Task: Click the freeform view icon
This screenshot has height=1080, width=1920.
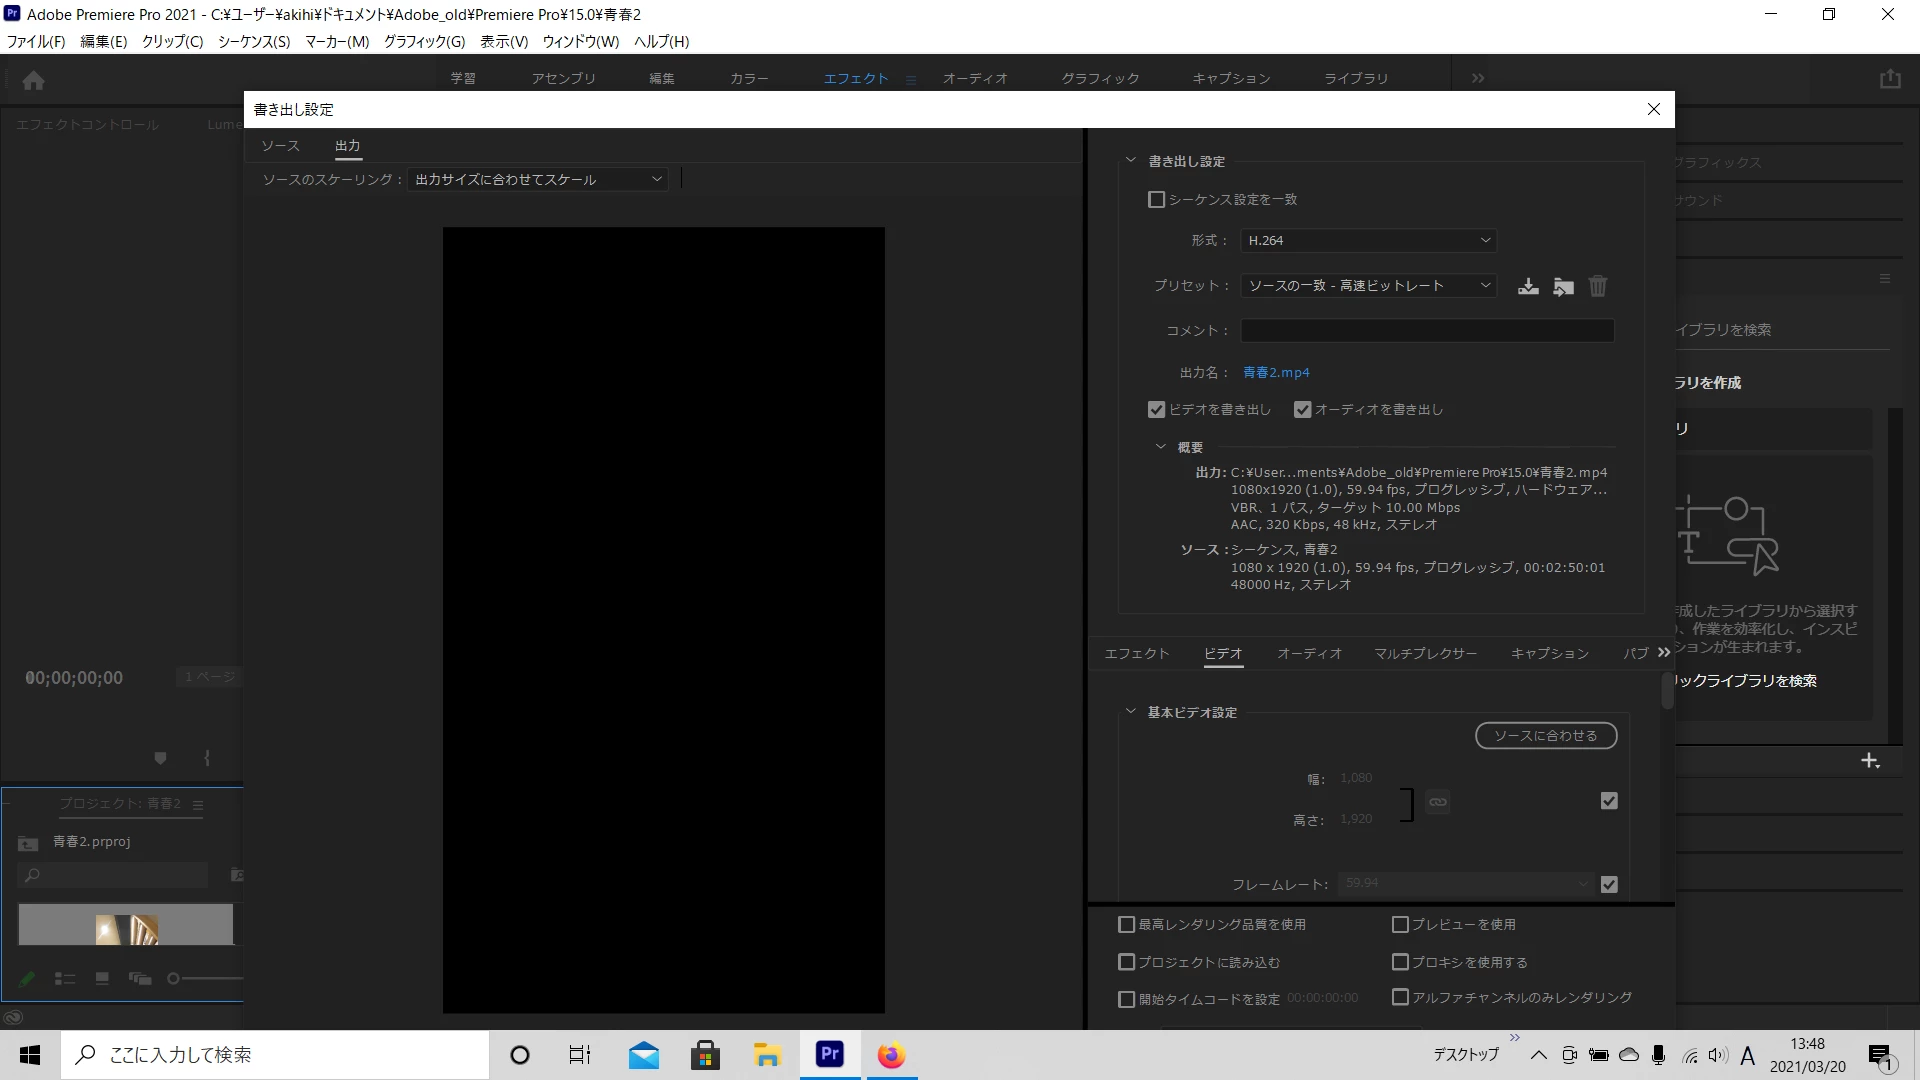Action: click(x=140, y=979)
